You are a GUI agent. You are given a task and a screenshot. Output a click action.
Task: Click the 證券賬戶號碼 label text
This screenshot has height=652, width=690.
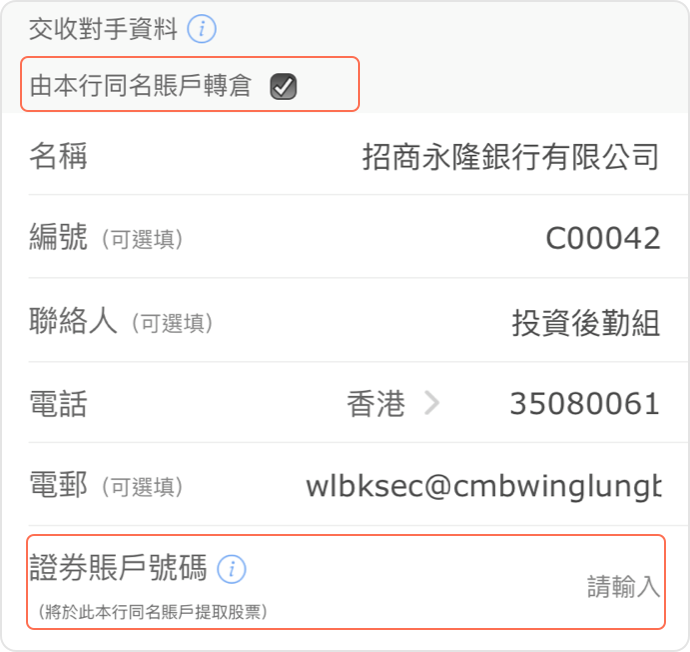click(118, 568)
